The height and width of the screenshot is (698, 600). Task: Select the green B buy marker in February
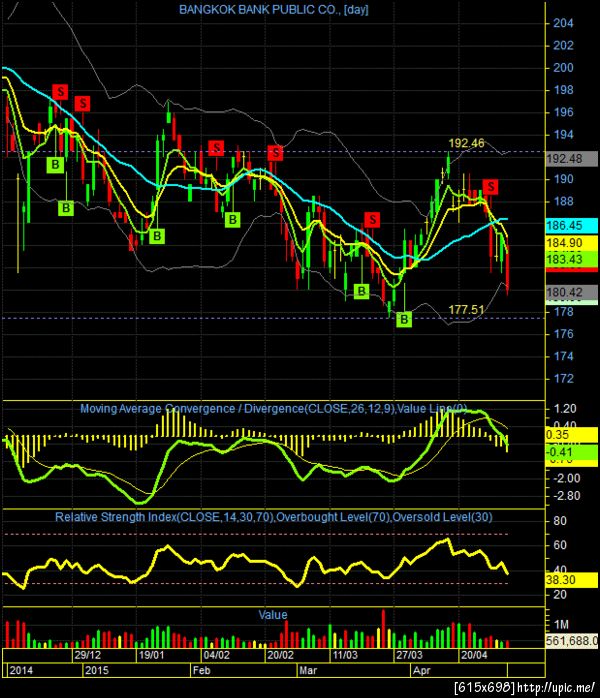click(232, 219)
